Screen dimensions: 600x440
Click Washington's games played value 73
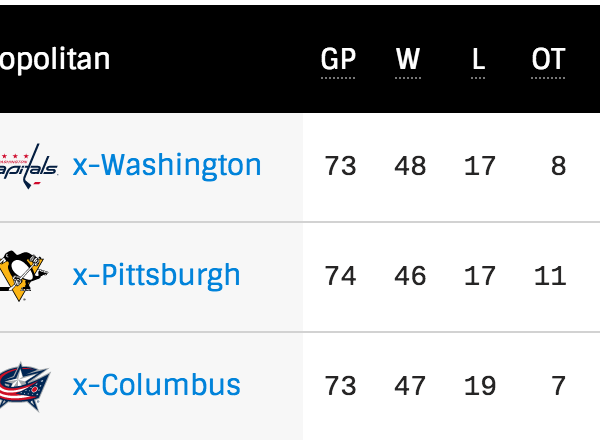340,166
